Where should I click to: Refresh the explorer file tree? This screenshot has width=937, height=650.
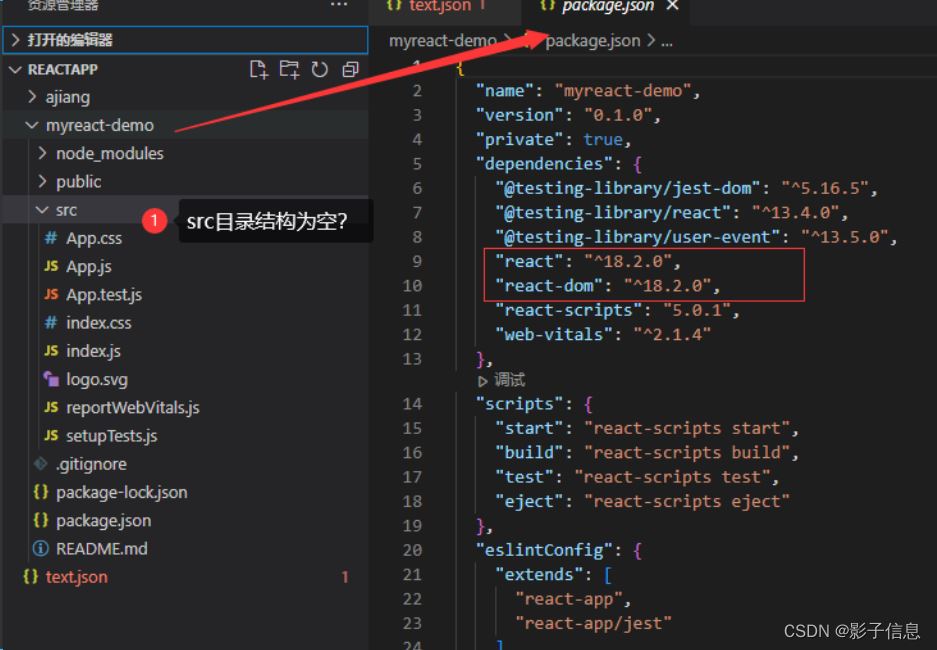320,69
